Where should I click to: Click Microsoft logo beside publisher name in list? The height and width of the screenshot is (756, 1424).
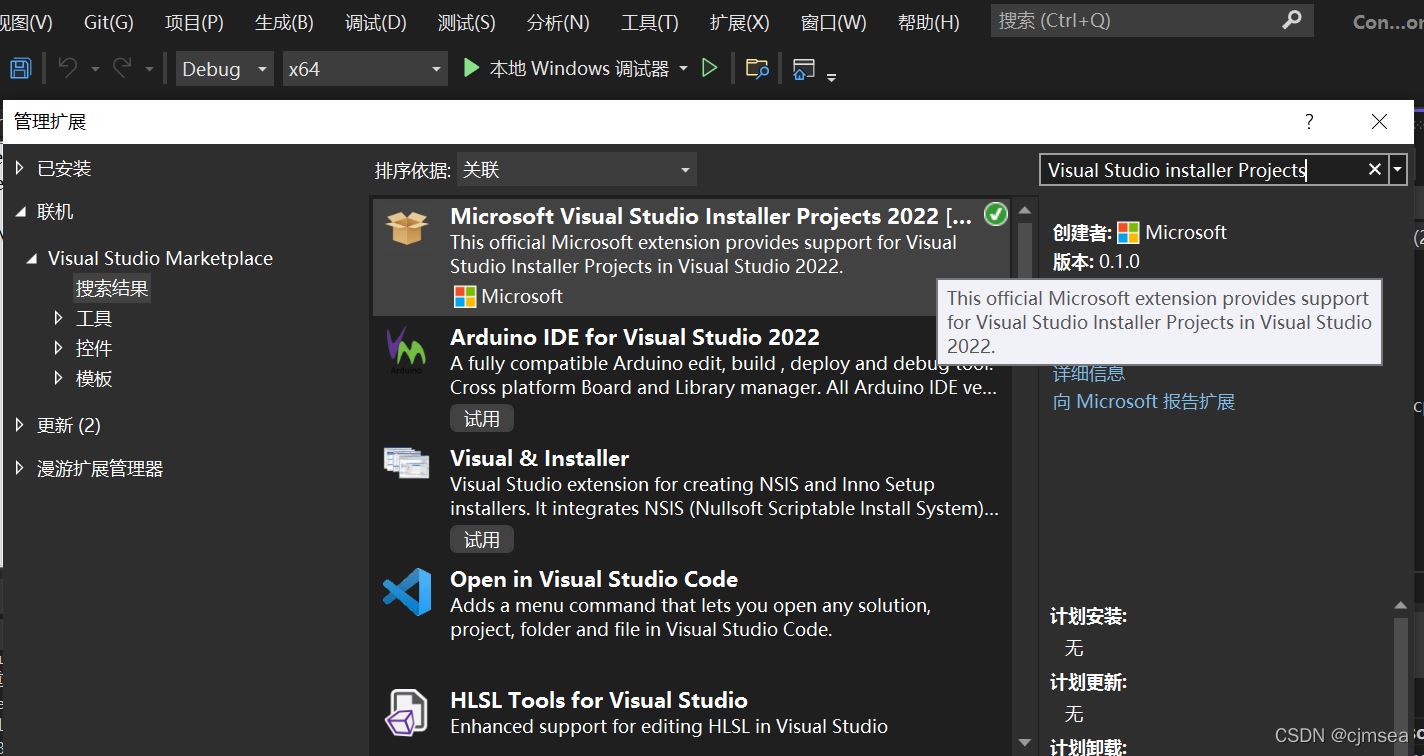[465, 297]
